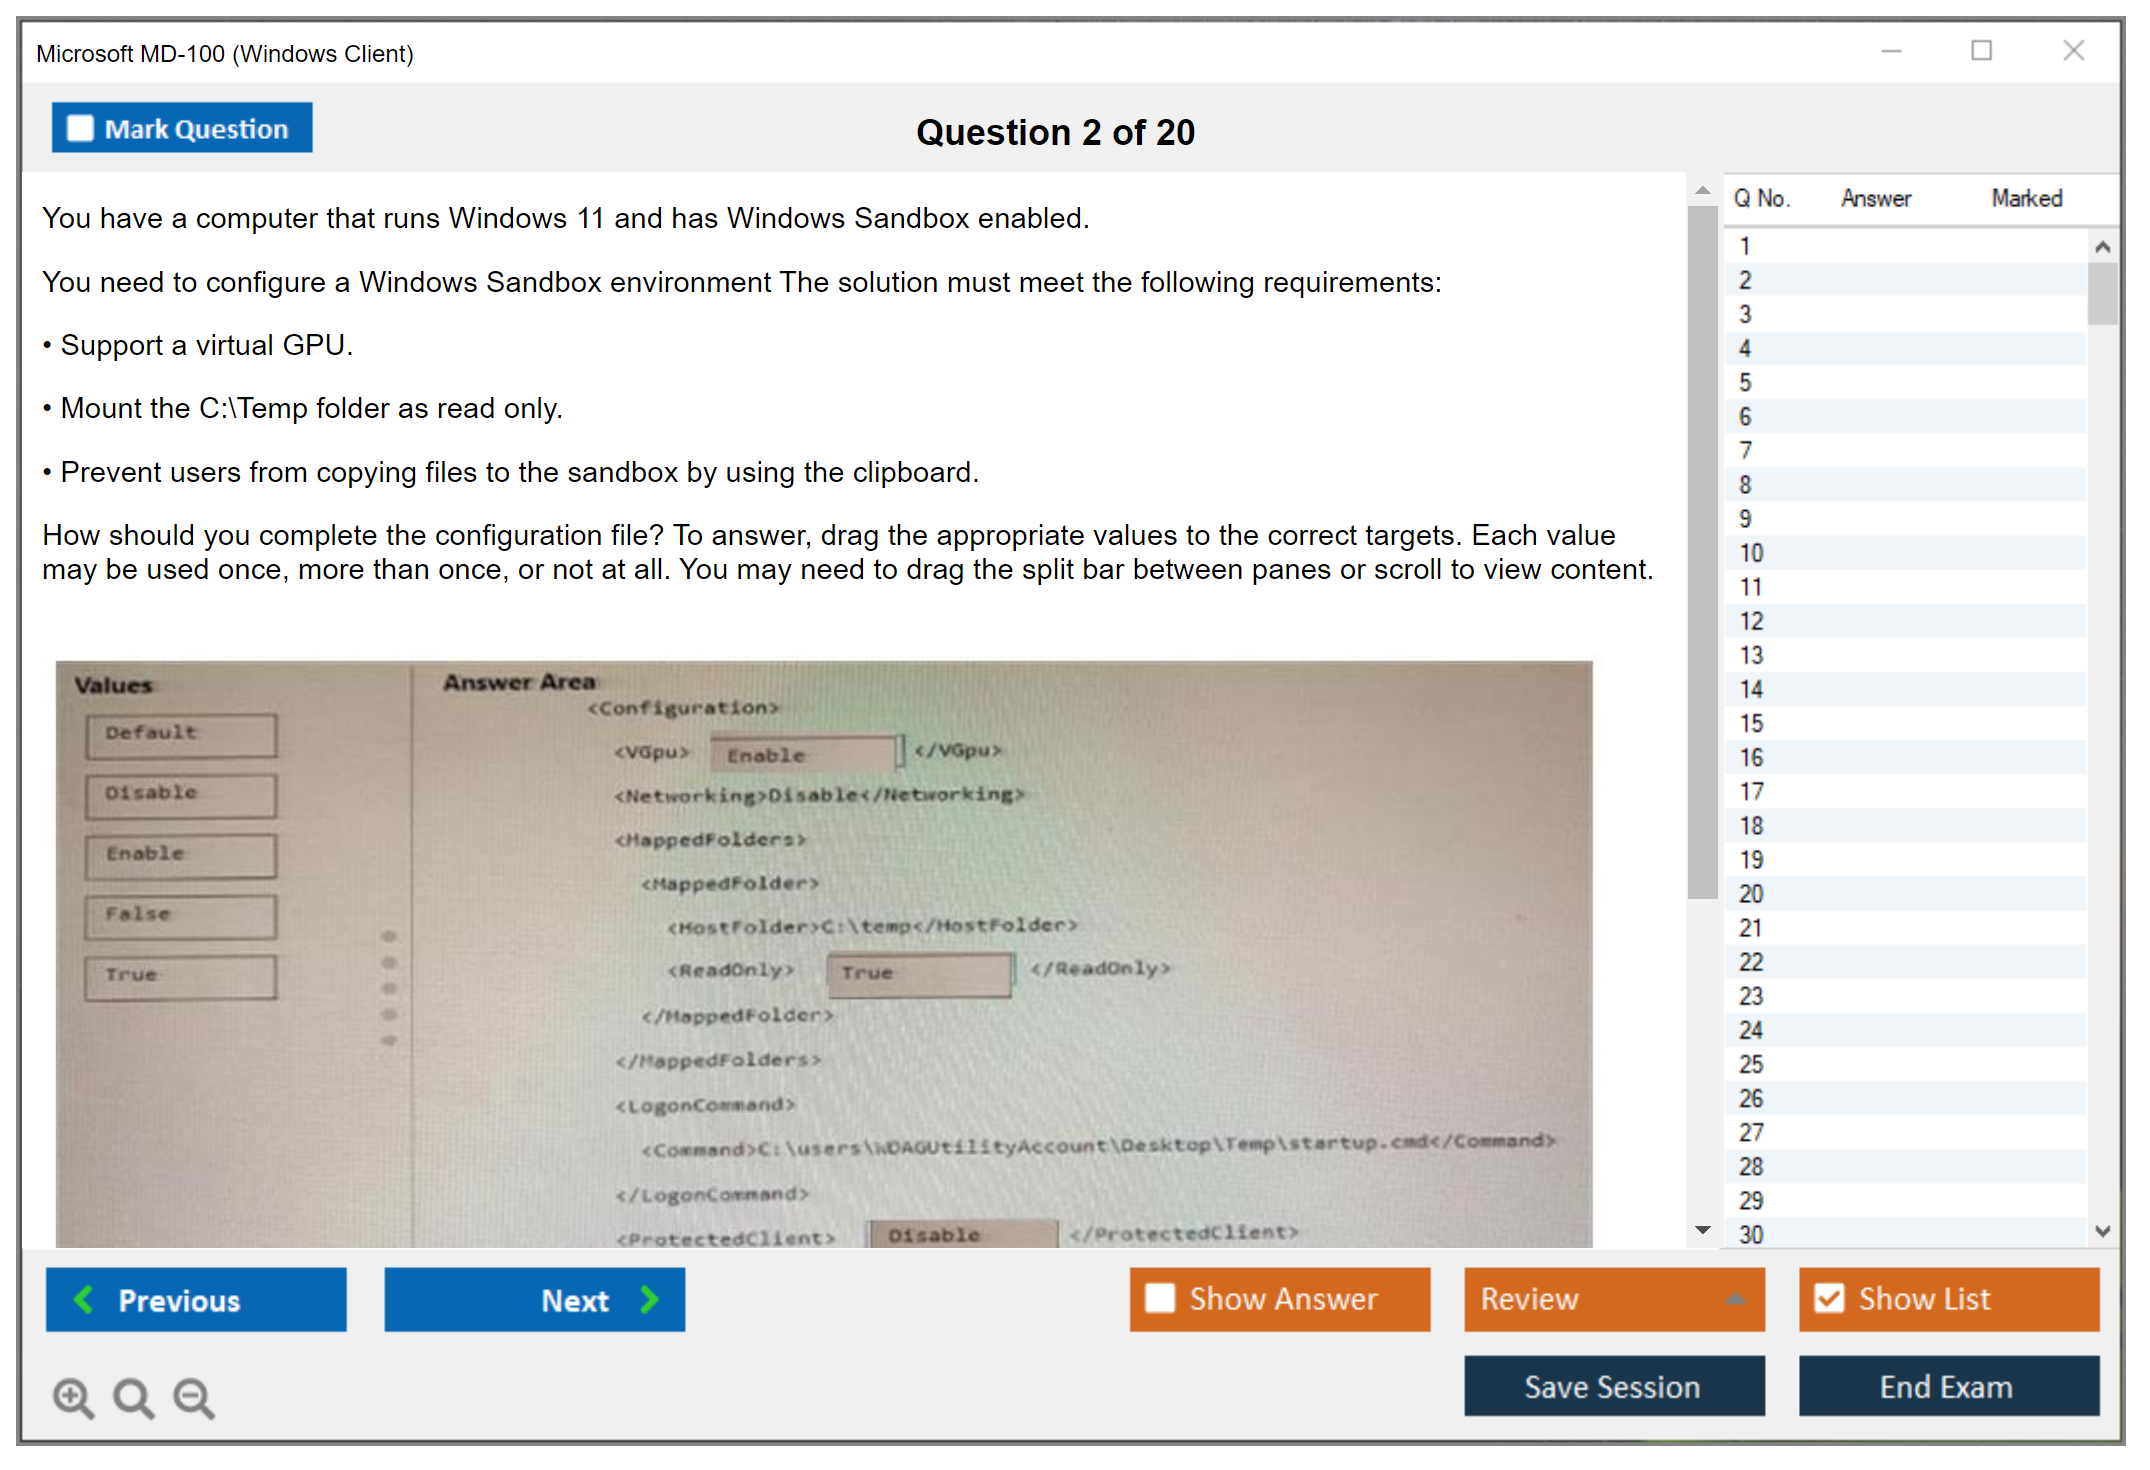The image size is (2150, 1470).
Task: Uncheck the Show List checkbox
Action: point(1829,1298)
